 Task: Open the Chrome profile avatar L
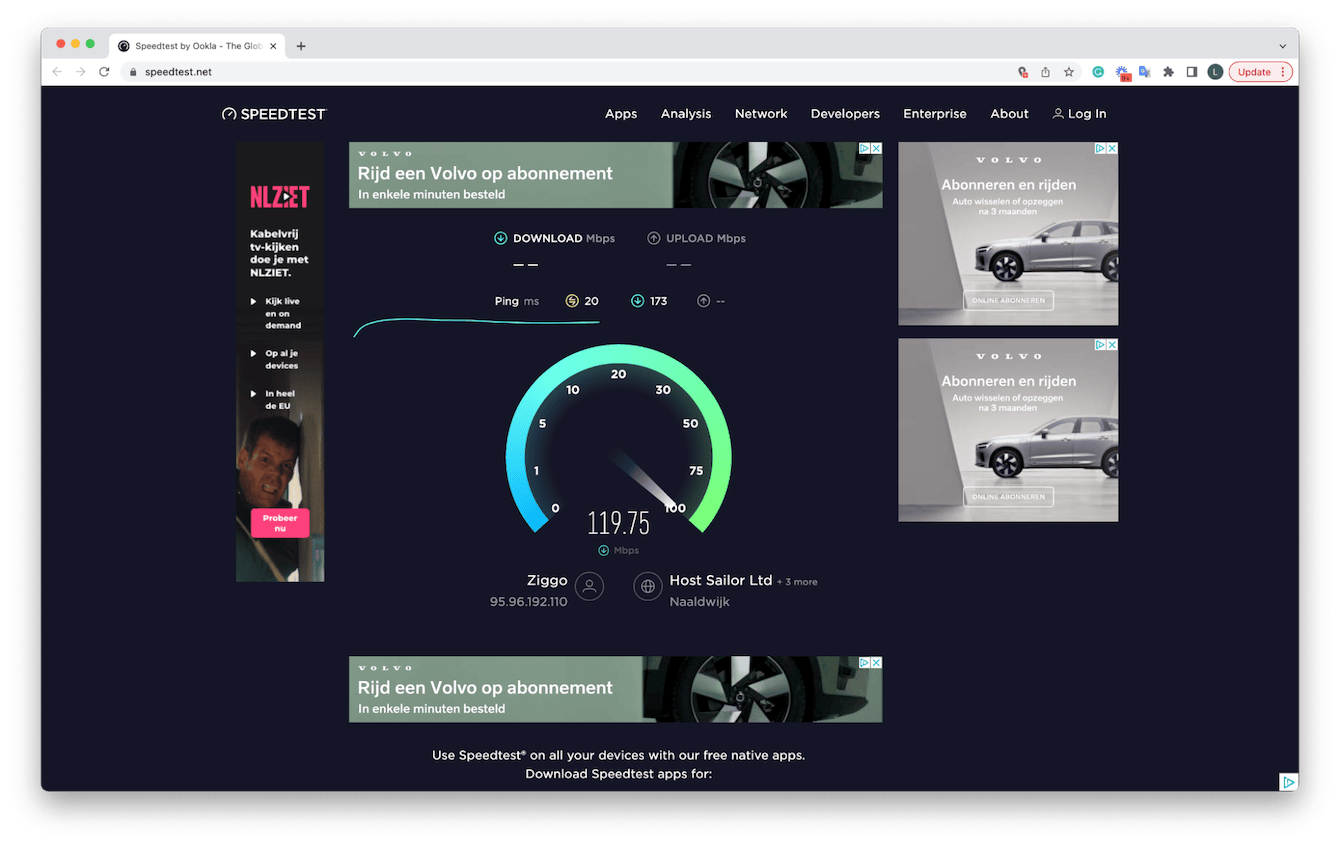pyautogui.click(x=1215, y=72)
